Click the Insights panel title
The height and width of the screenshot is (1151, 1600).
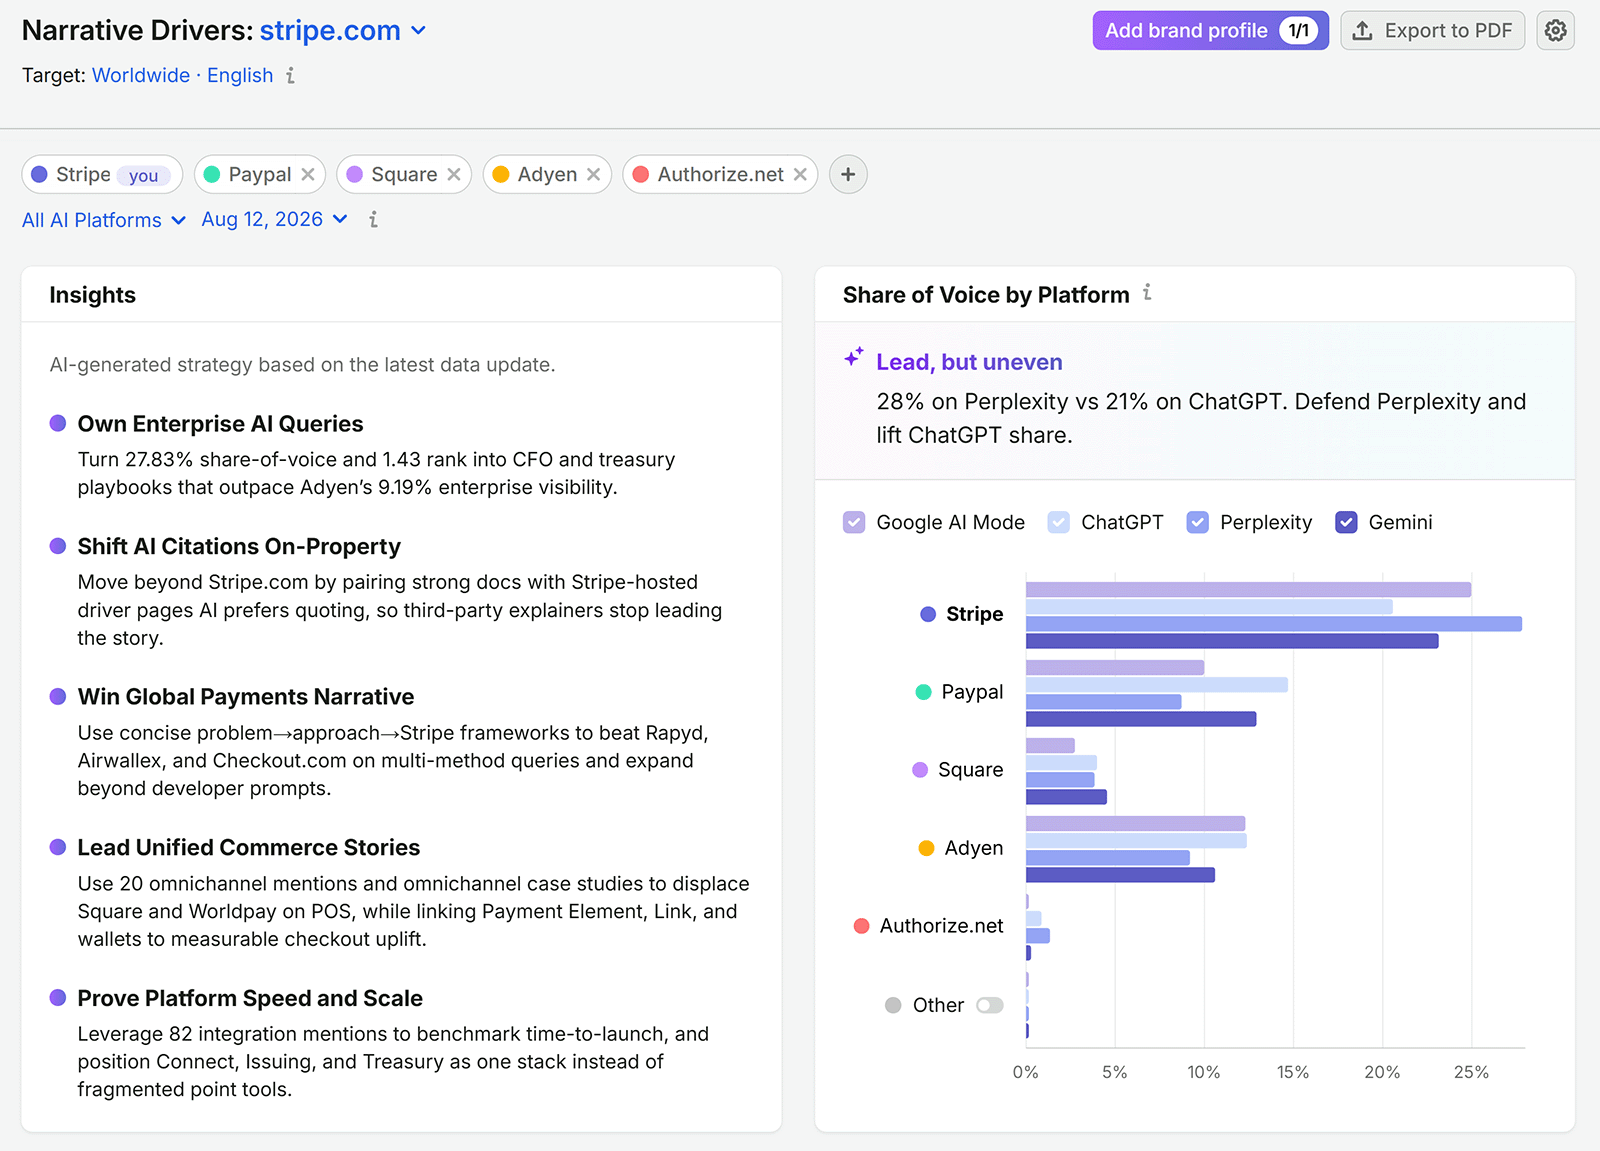pyautogui.click(x=92, y=295)
